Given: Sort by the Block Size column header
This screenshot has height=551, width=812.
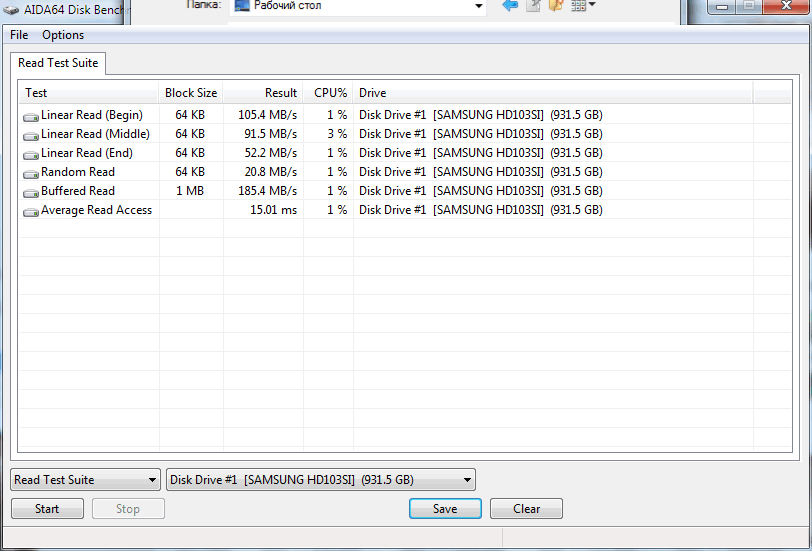Looking at the screenshot, I should pyautogui.click(x=191, y=93).
